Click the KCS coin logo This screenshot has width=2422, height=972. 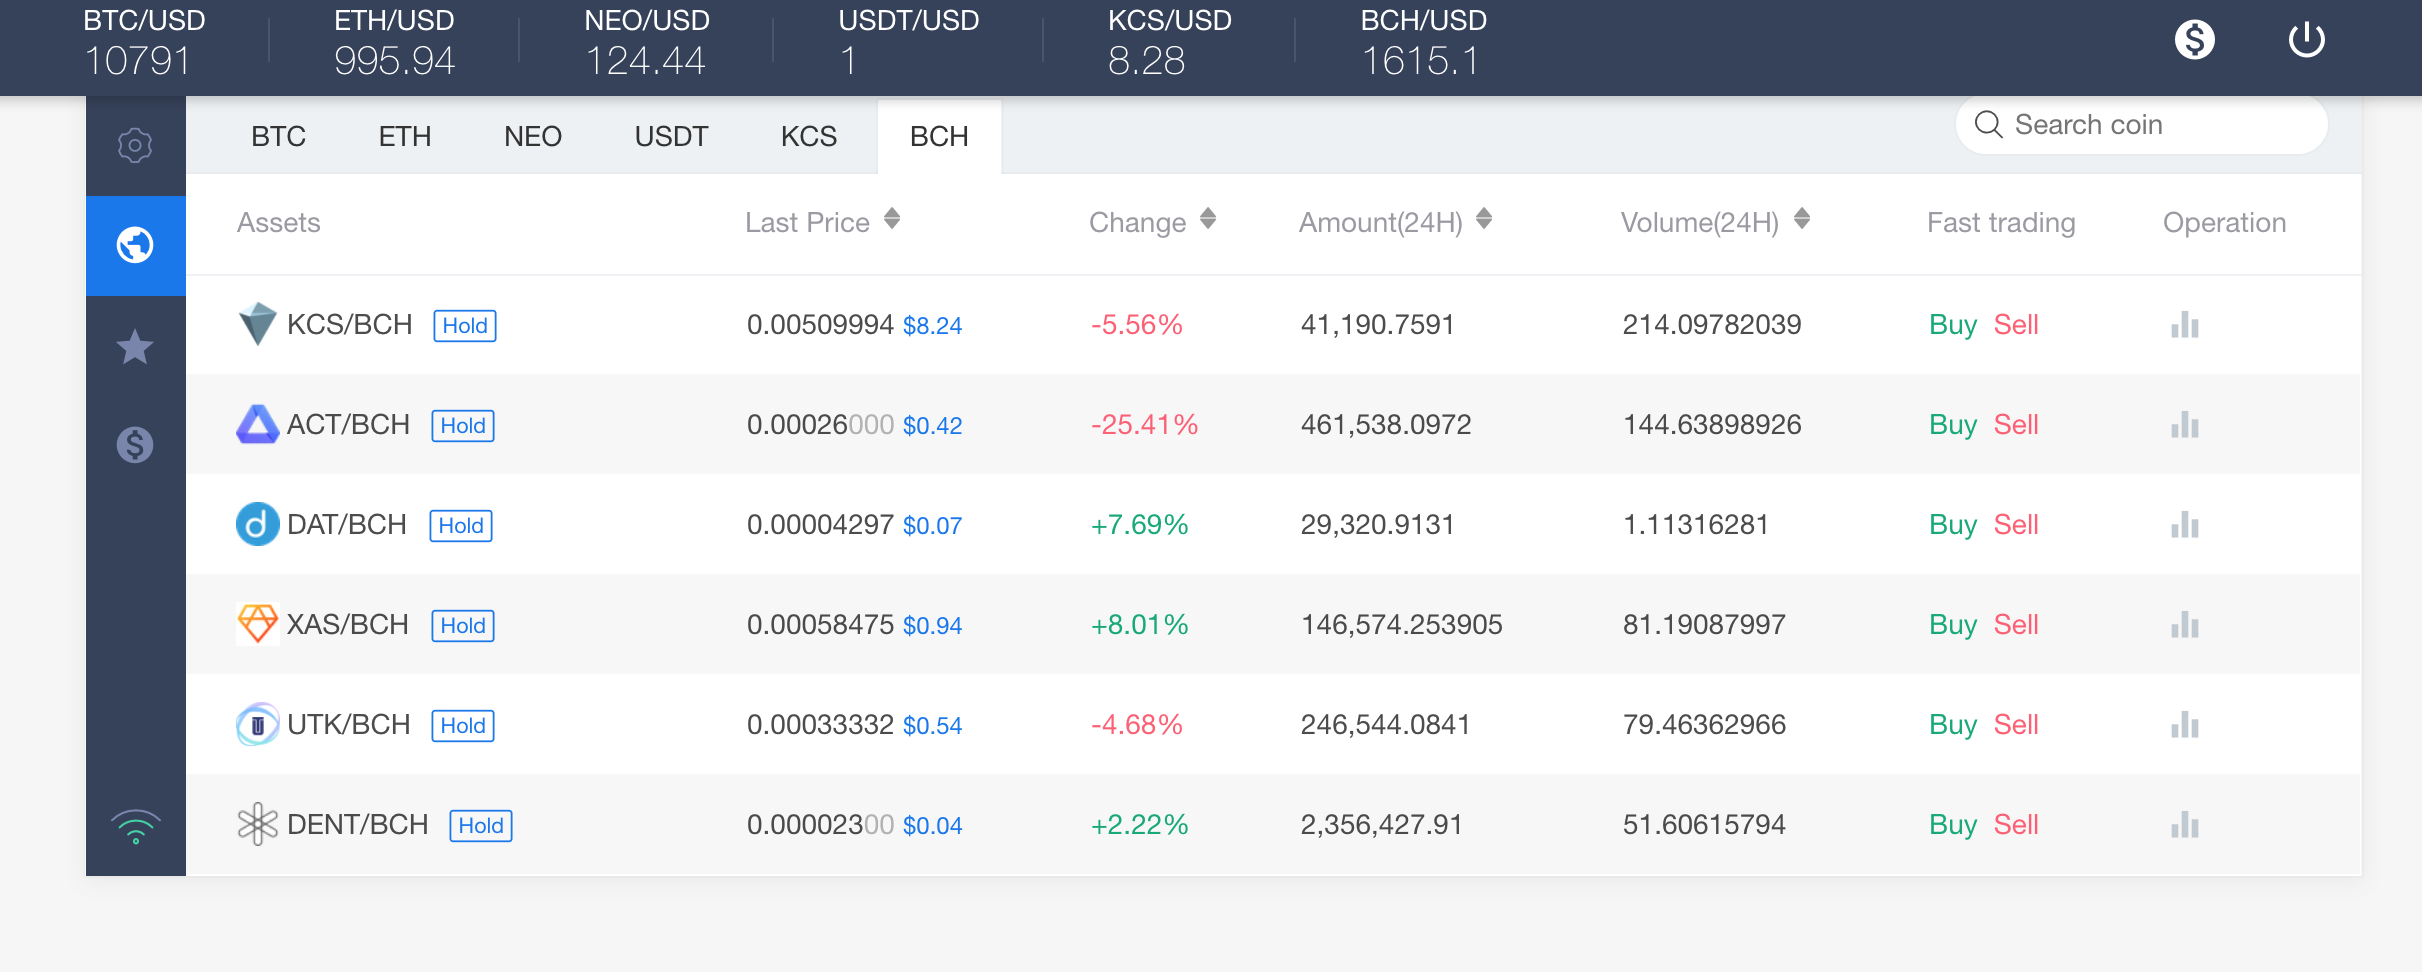pos(257,324)
